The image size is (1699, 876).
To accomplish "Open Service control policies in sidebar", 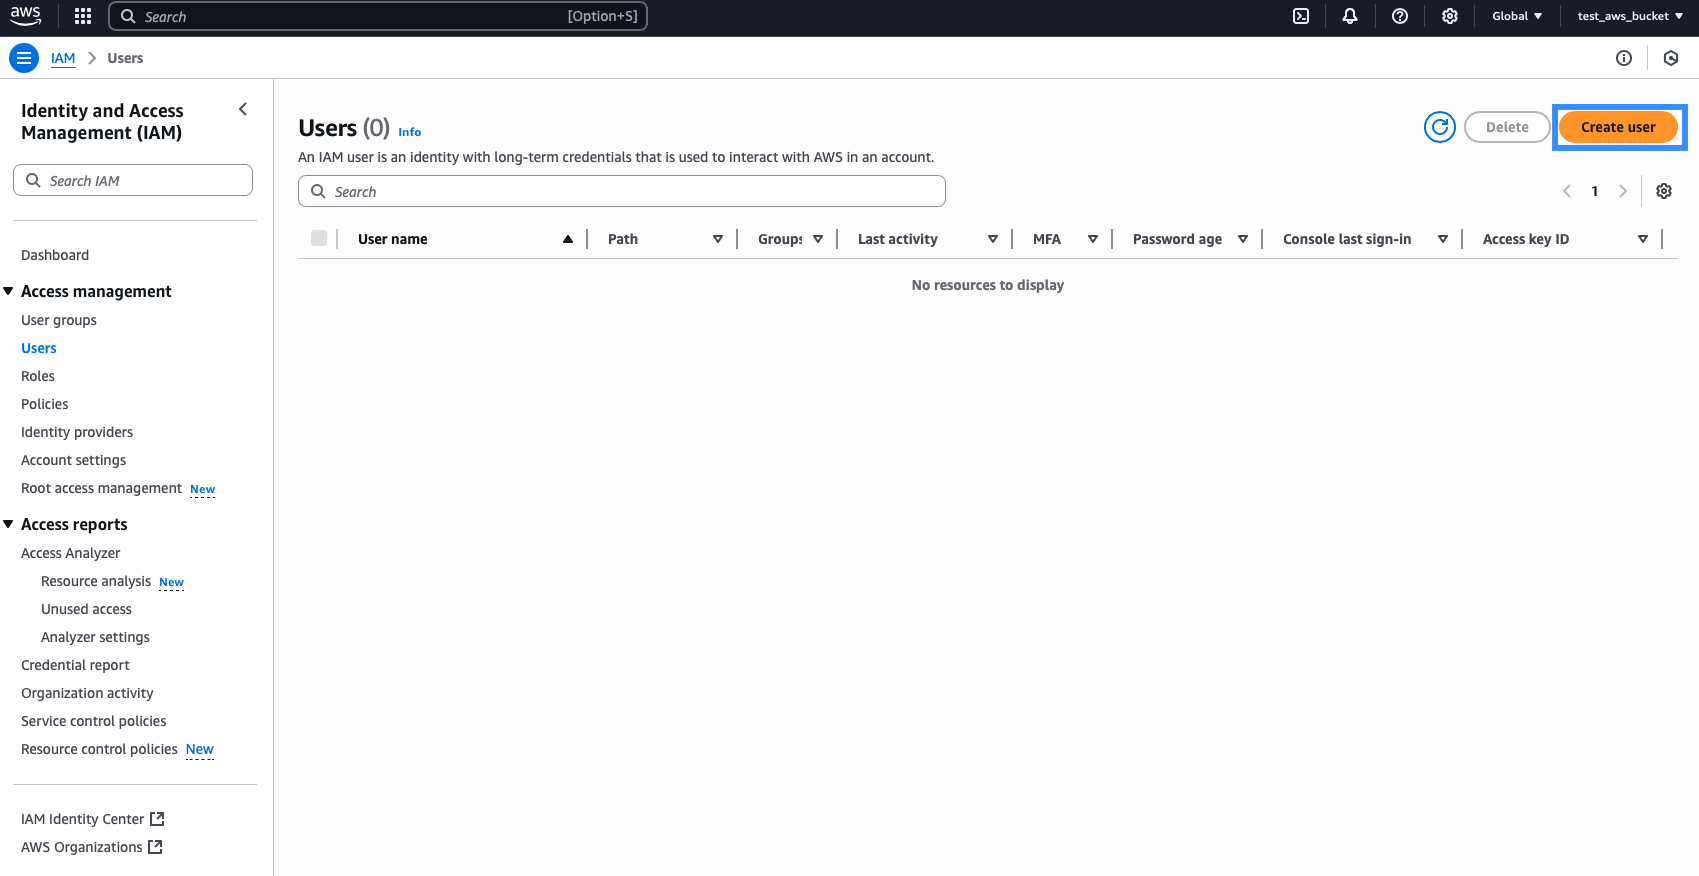I will point(94,721).
